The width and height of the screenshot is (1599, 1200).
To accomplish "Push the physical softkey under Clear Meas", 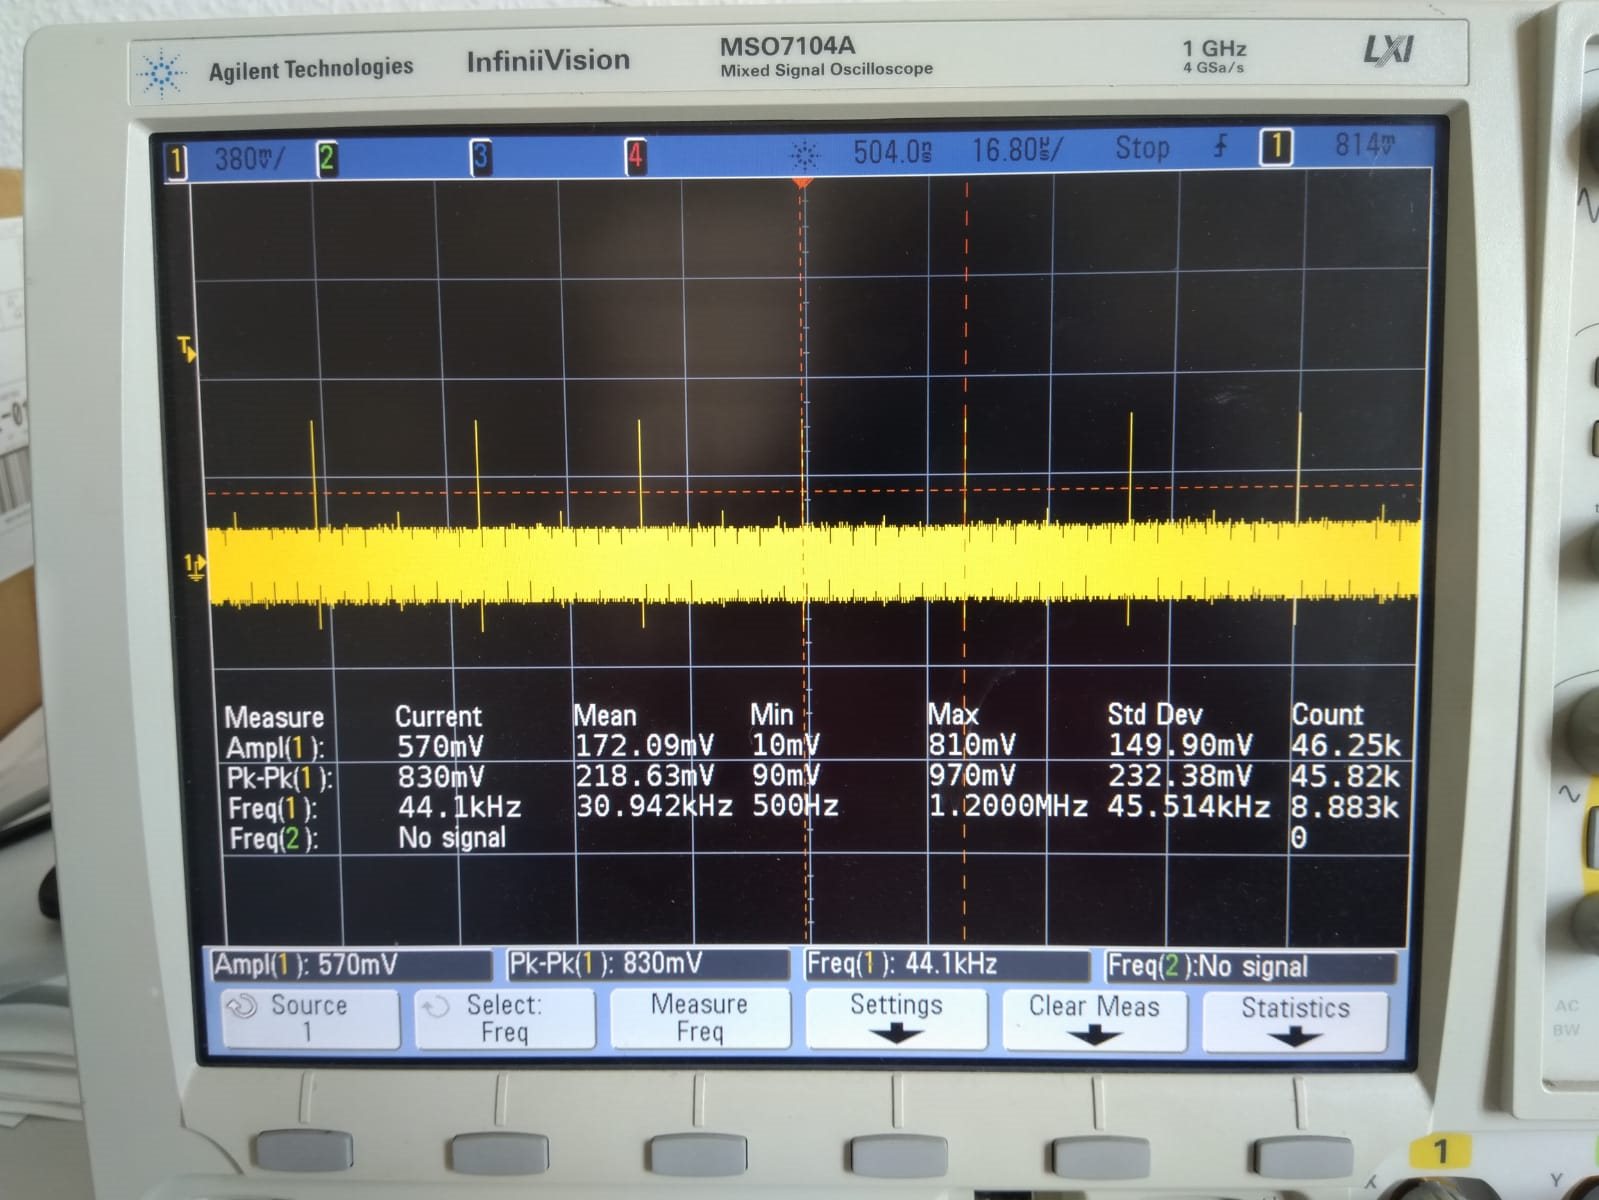I will [1101, 1159].
